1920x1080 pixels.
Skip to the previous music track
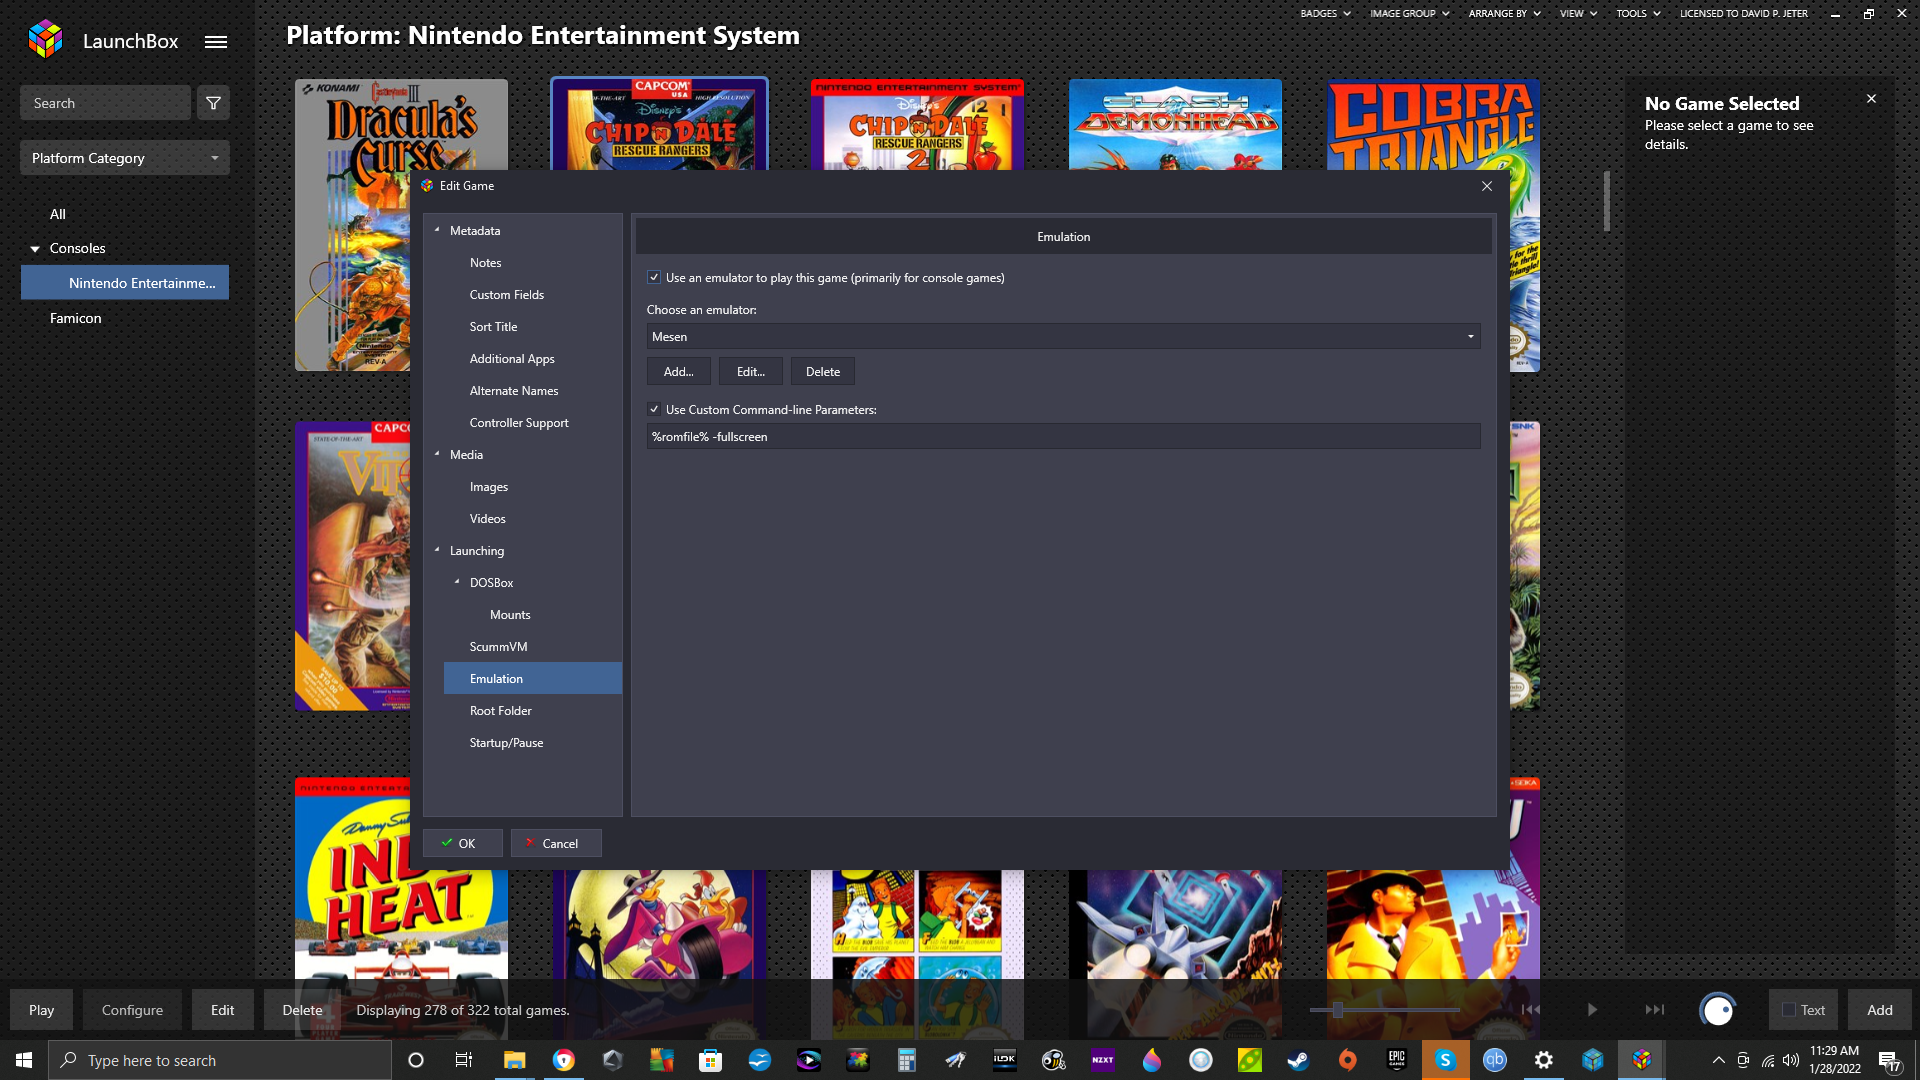tap(1531, 1010)
